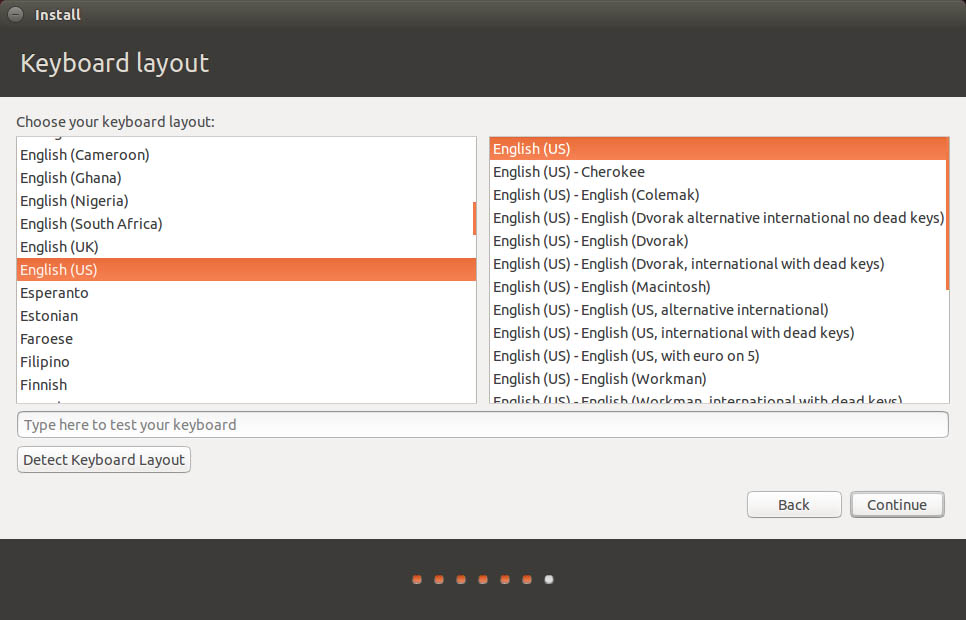Image resolution: width=966 pixels, height=620 pixels.
Task: Select Dvorak, international with dead keys variant
Action: pyautogui.click(x=718, y=264)
